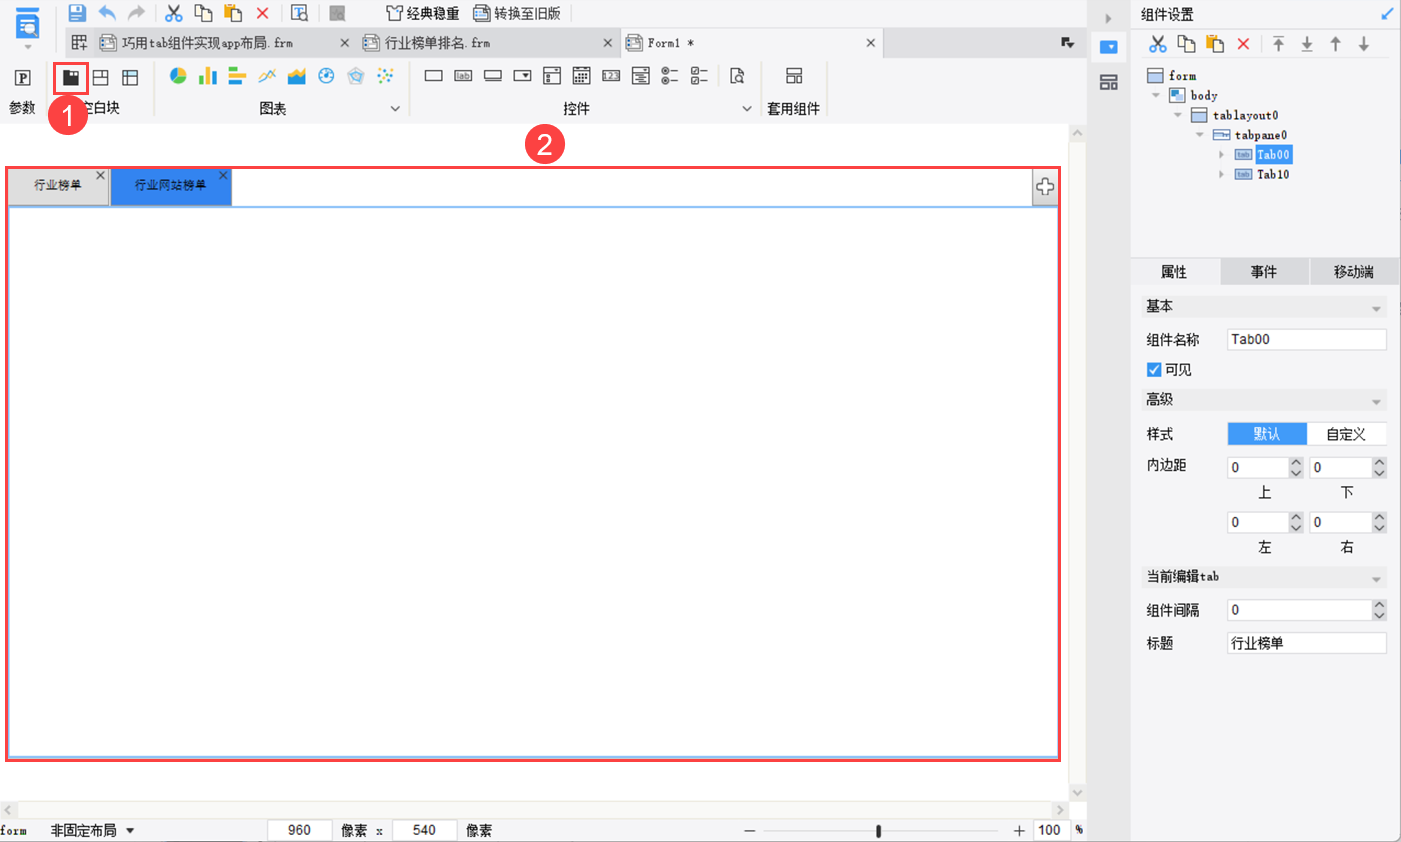1401x842 pixels.
Task: Open the 移动端 tab in properties
Action: point(1354,272)
